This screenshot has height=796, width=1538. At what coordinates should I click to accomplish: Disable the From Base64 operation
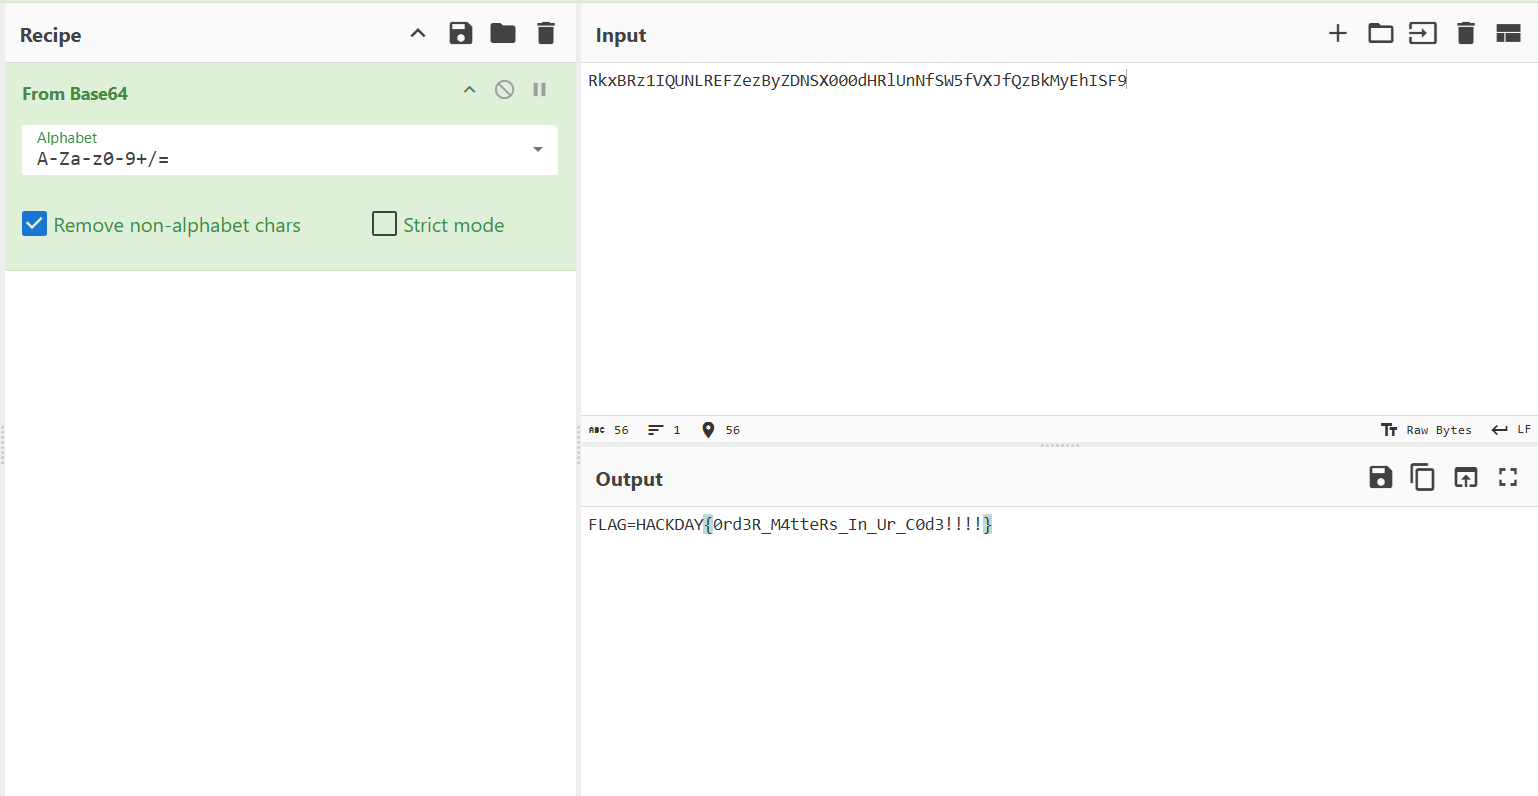coord(505,90)
